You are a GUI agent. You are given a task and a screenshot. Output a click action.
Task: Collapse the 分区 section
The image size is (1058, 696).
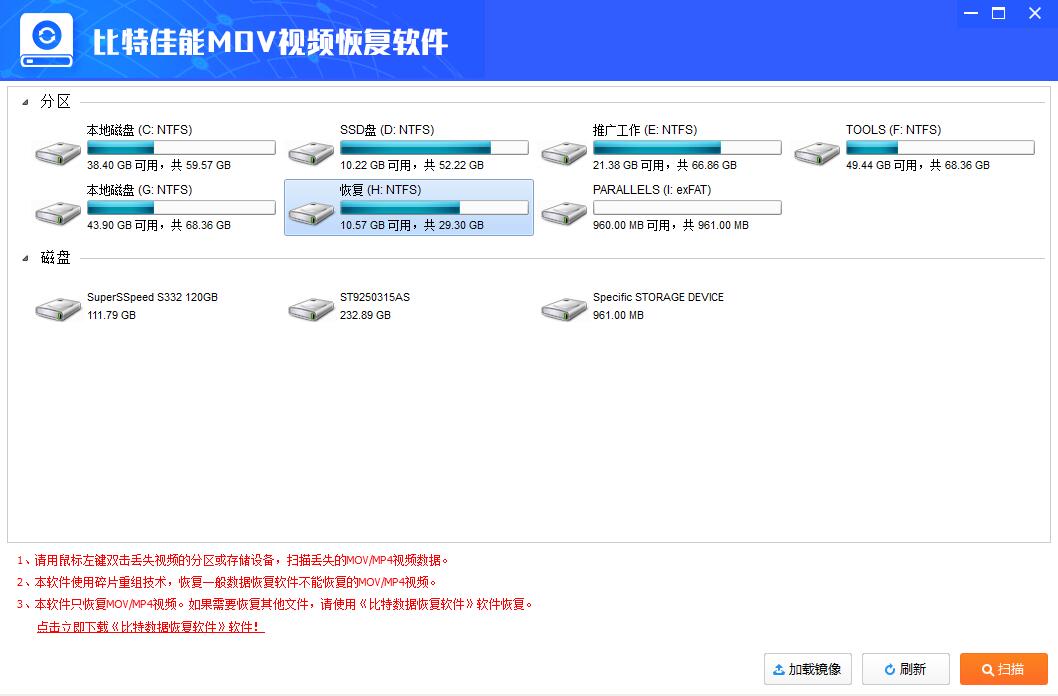[25, 103]
